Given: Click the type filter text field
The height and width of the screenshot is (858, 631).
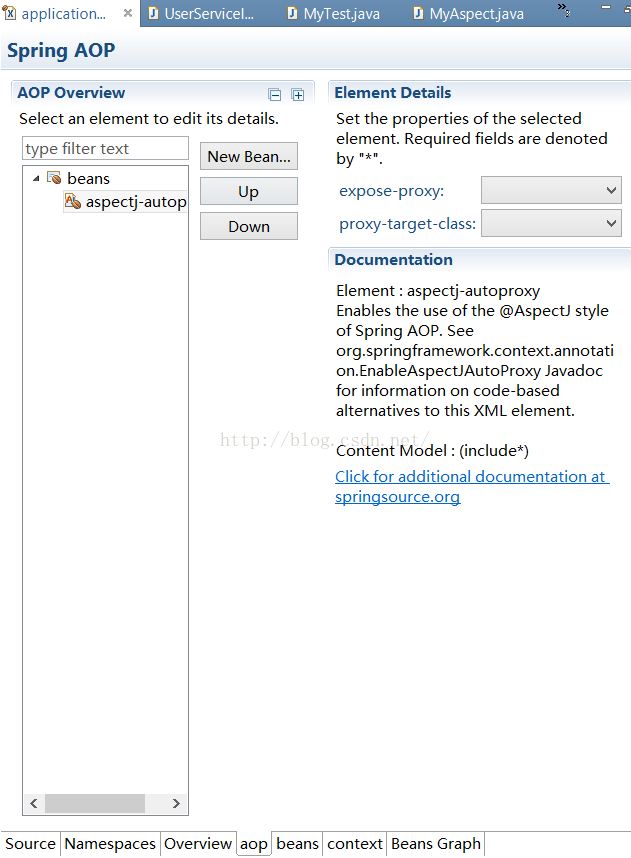Looking at the screenshot, I should [x=105, y=148].
